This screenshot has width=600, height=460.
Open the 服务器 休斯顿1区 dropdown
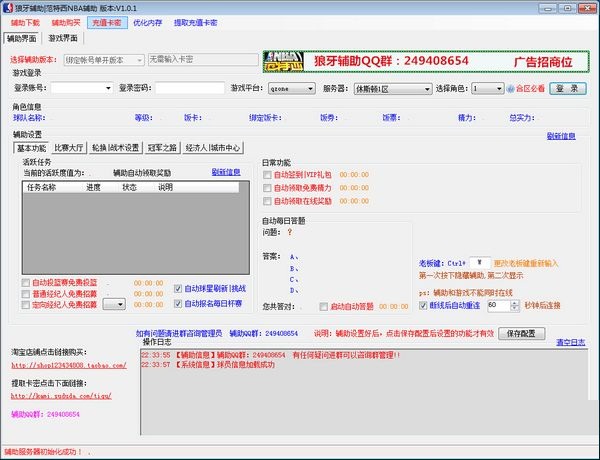[x=393, y=89]
